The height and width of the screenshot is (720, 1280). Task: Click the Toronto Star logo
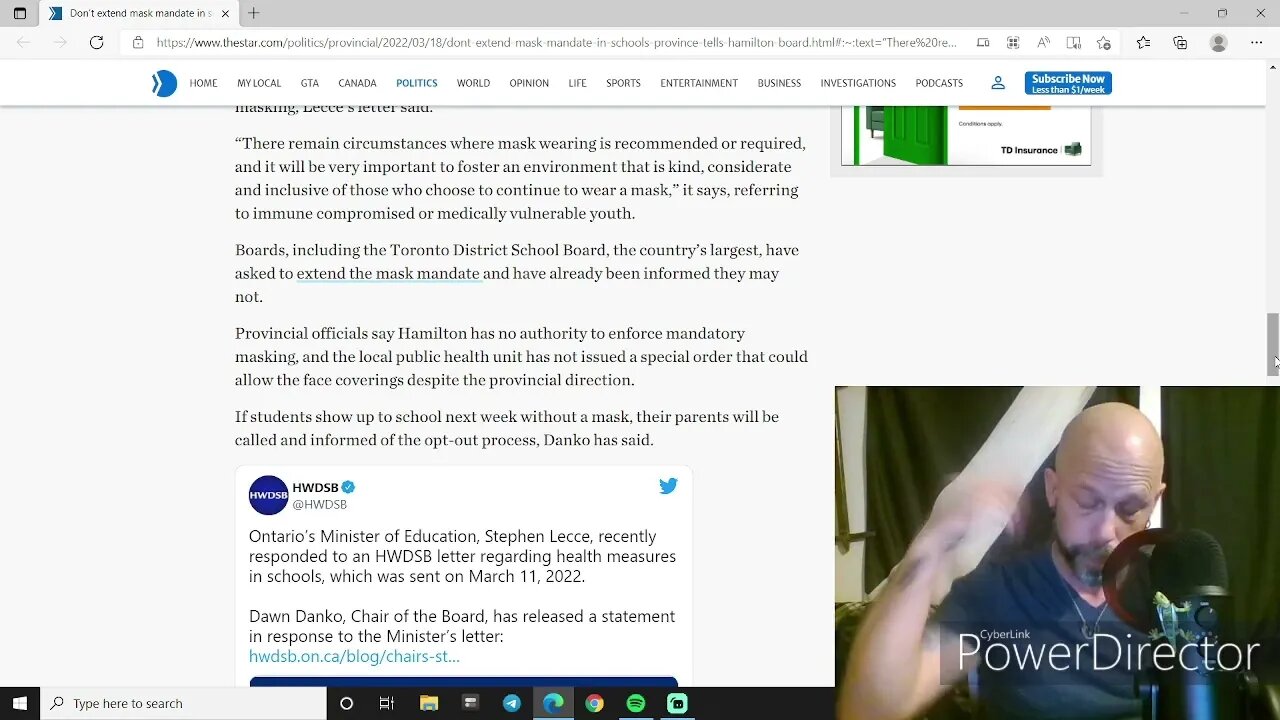tap(164, 83)
